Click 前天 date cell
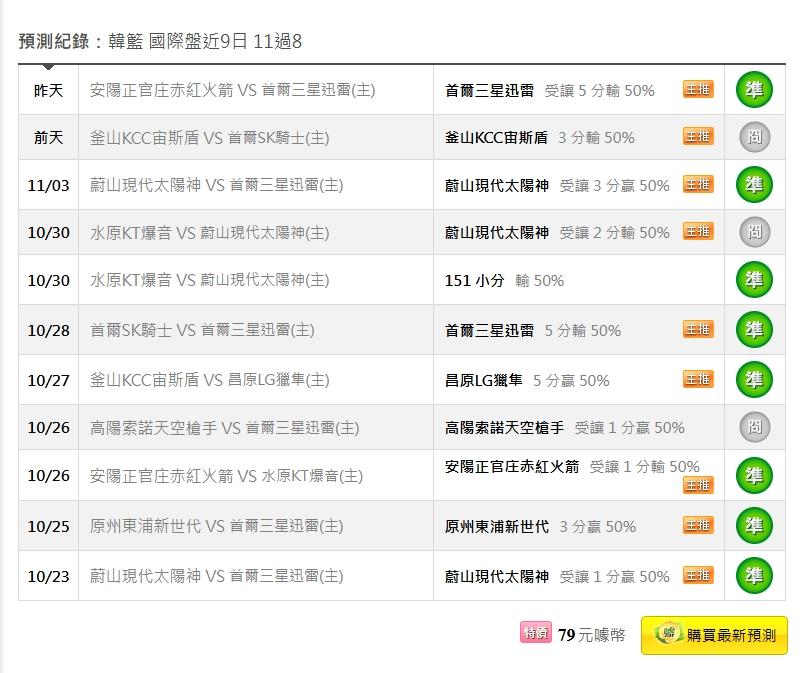This screenshot has width=801, height=673. pos(49,137)
